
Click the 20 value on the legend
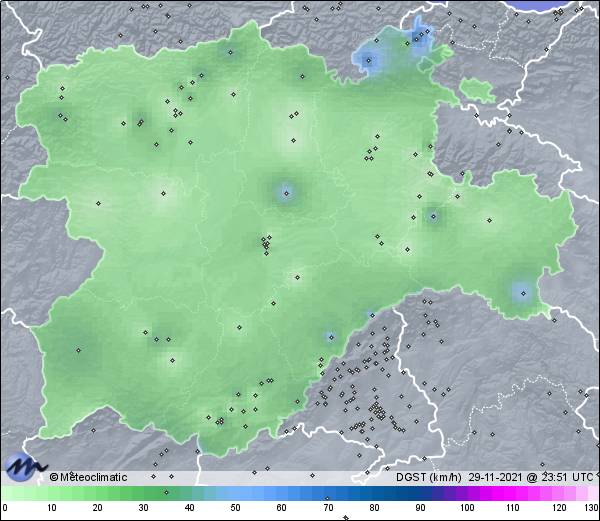coord(98,508)
